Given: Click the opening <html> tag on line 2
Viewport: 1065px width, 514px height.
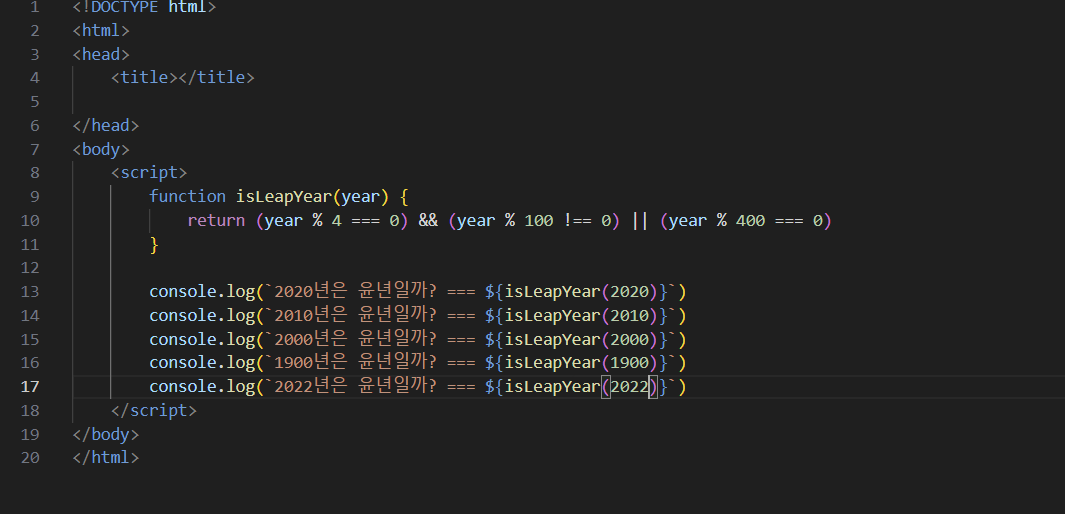Looking at the screenshot, I should tap(101, 31).
